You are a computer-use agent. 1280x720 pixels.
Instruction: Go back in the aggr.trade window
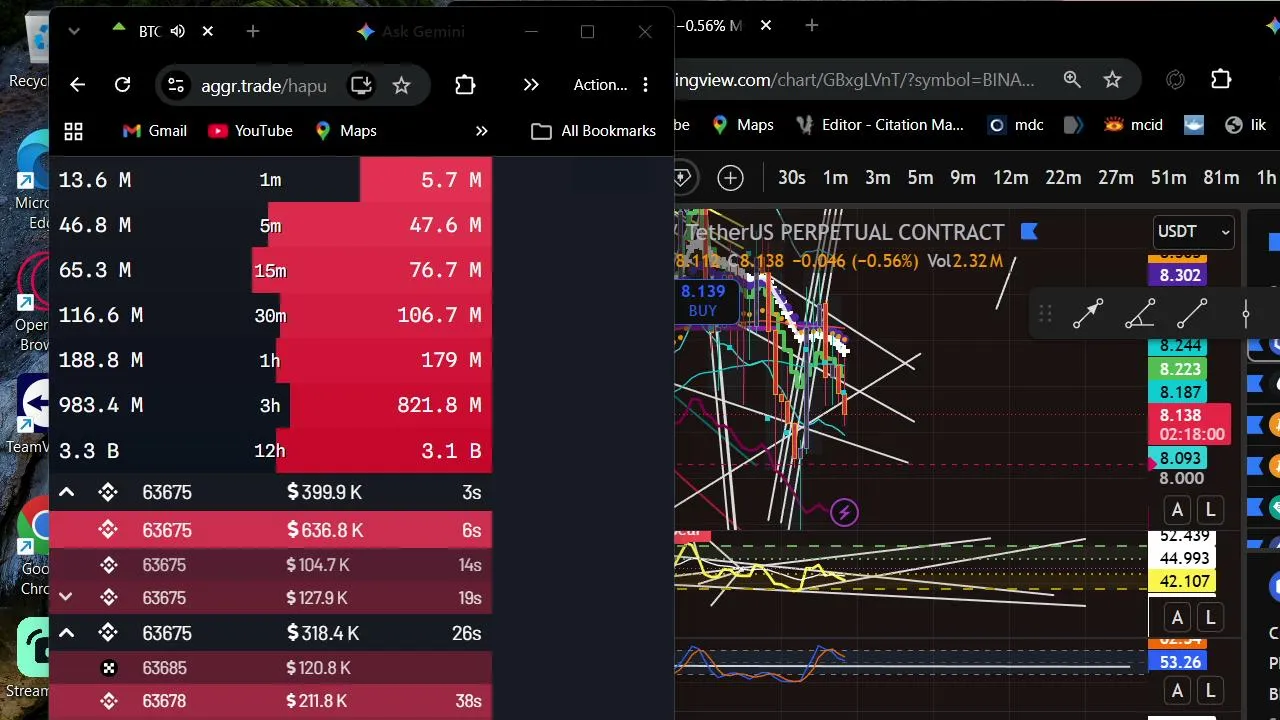click(78, 85)
